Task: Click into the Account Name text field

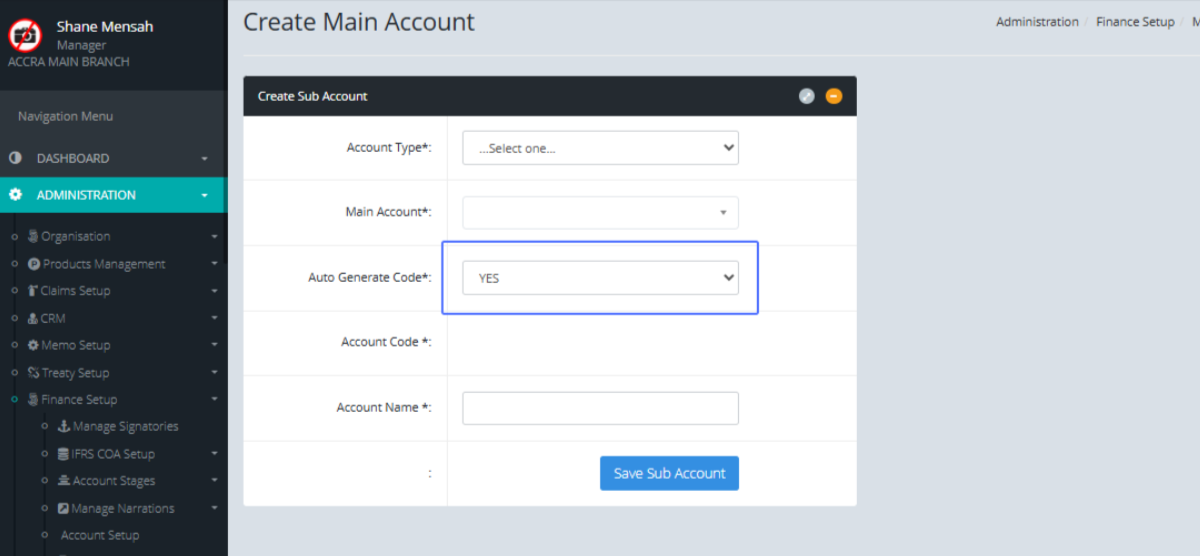Action: click(600, 408)
